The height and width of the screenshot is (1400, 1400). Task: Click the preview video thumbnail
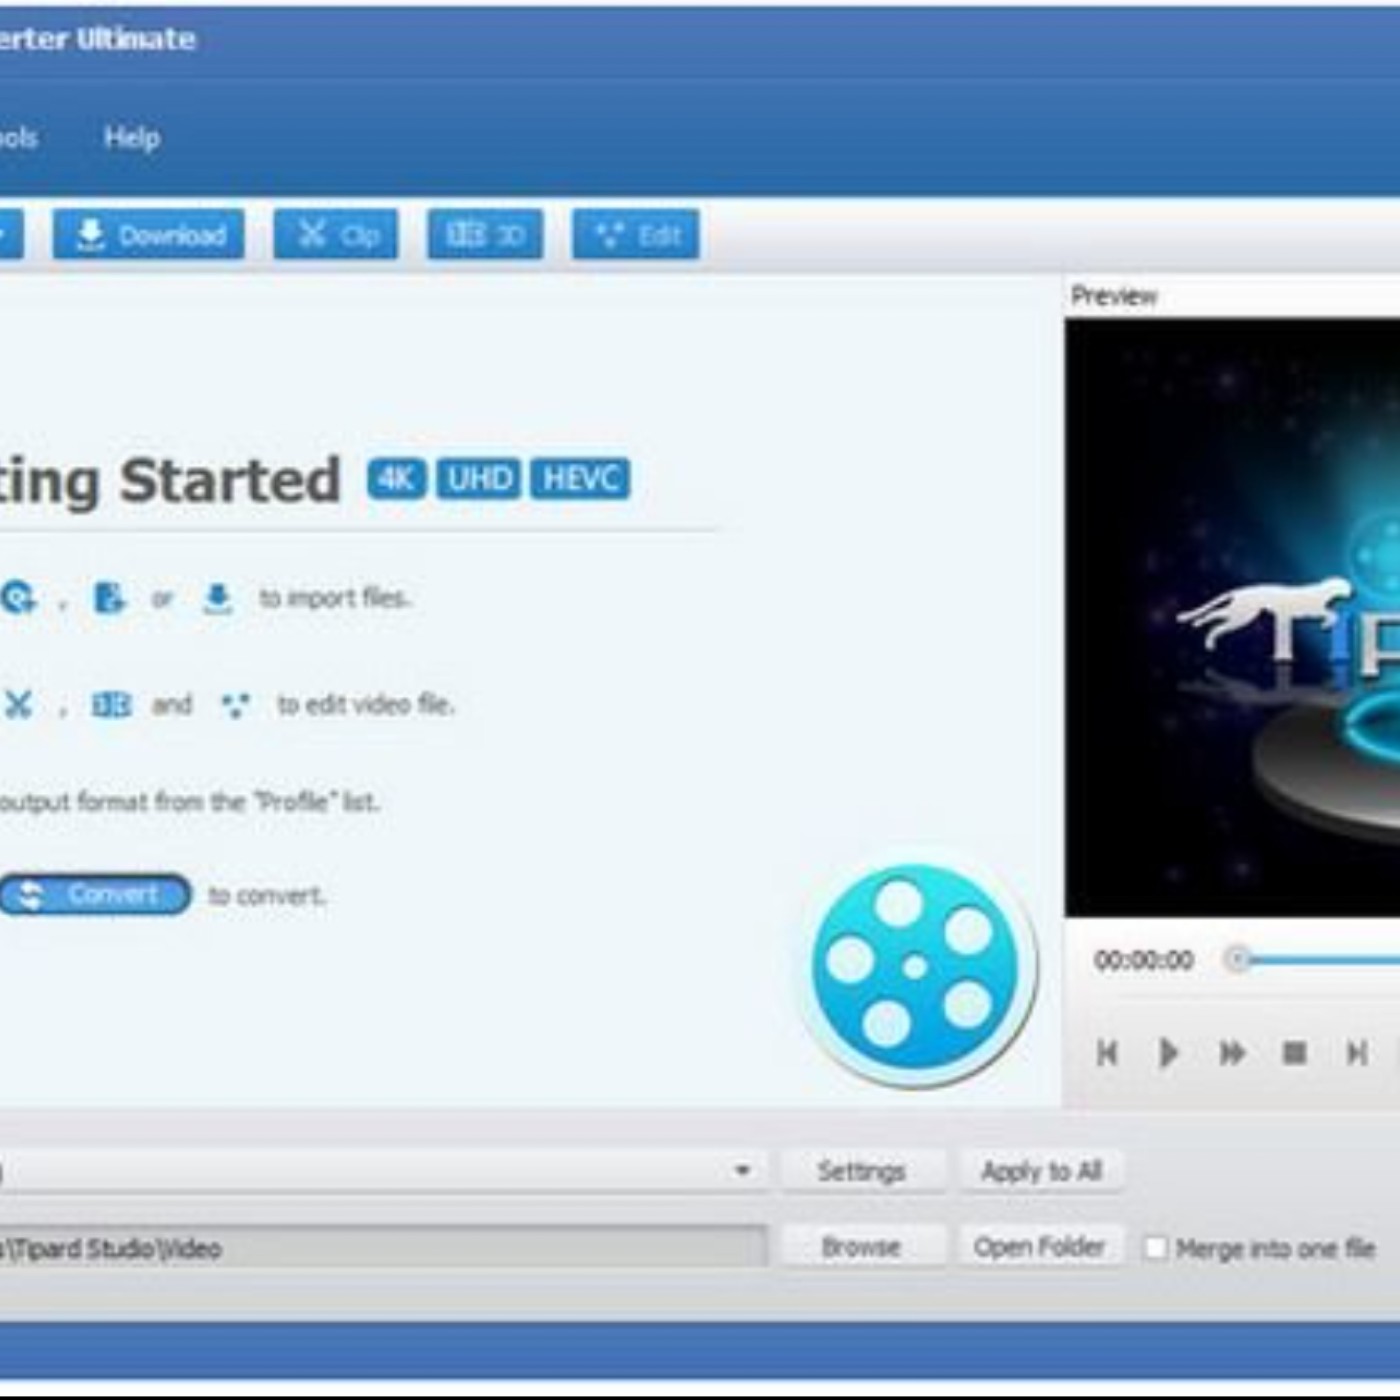1232,616
